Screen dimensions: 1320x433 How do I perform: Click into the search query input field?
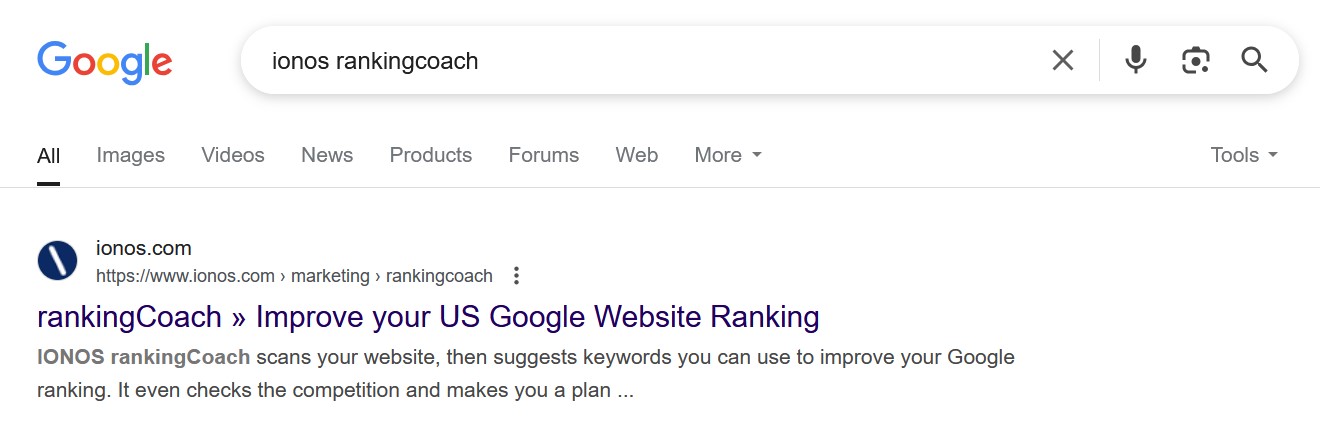(x=640, y=61)
